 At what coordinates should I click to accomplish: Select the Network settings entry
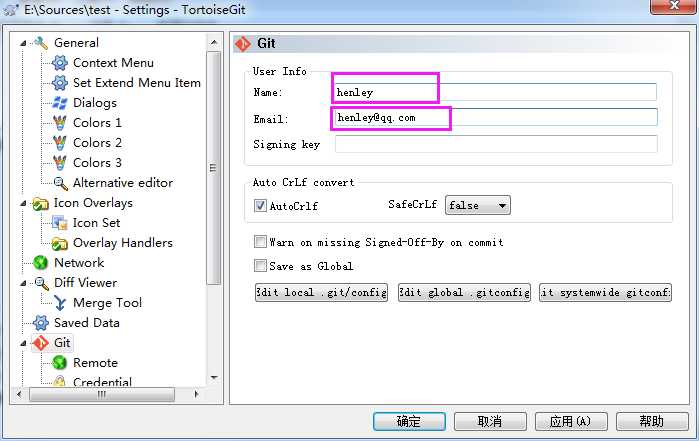pyautogui.click(x=79, y=263)
